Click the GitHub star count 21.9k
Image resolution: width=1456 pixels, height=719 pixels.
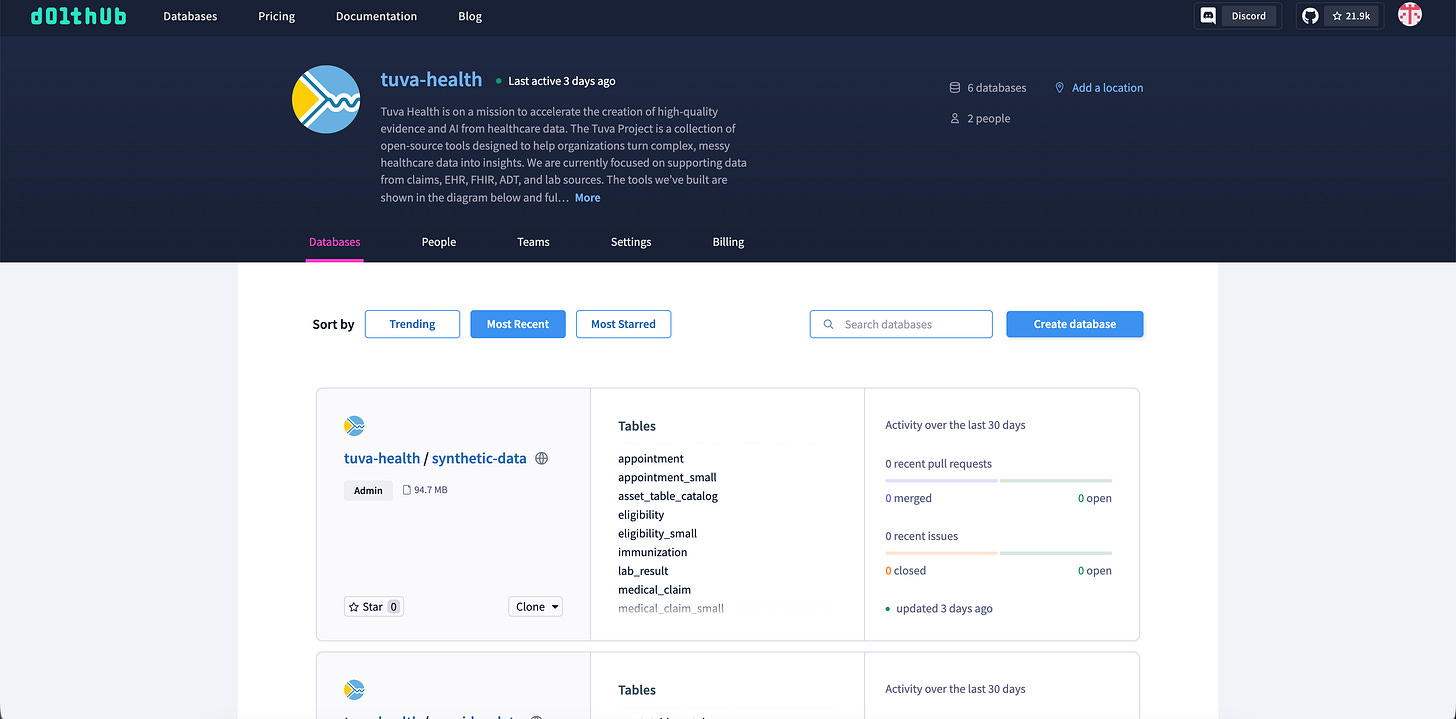pyautogui.click(x=1351, y=16)
